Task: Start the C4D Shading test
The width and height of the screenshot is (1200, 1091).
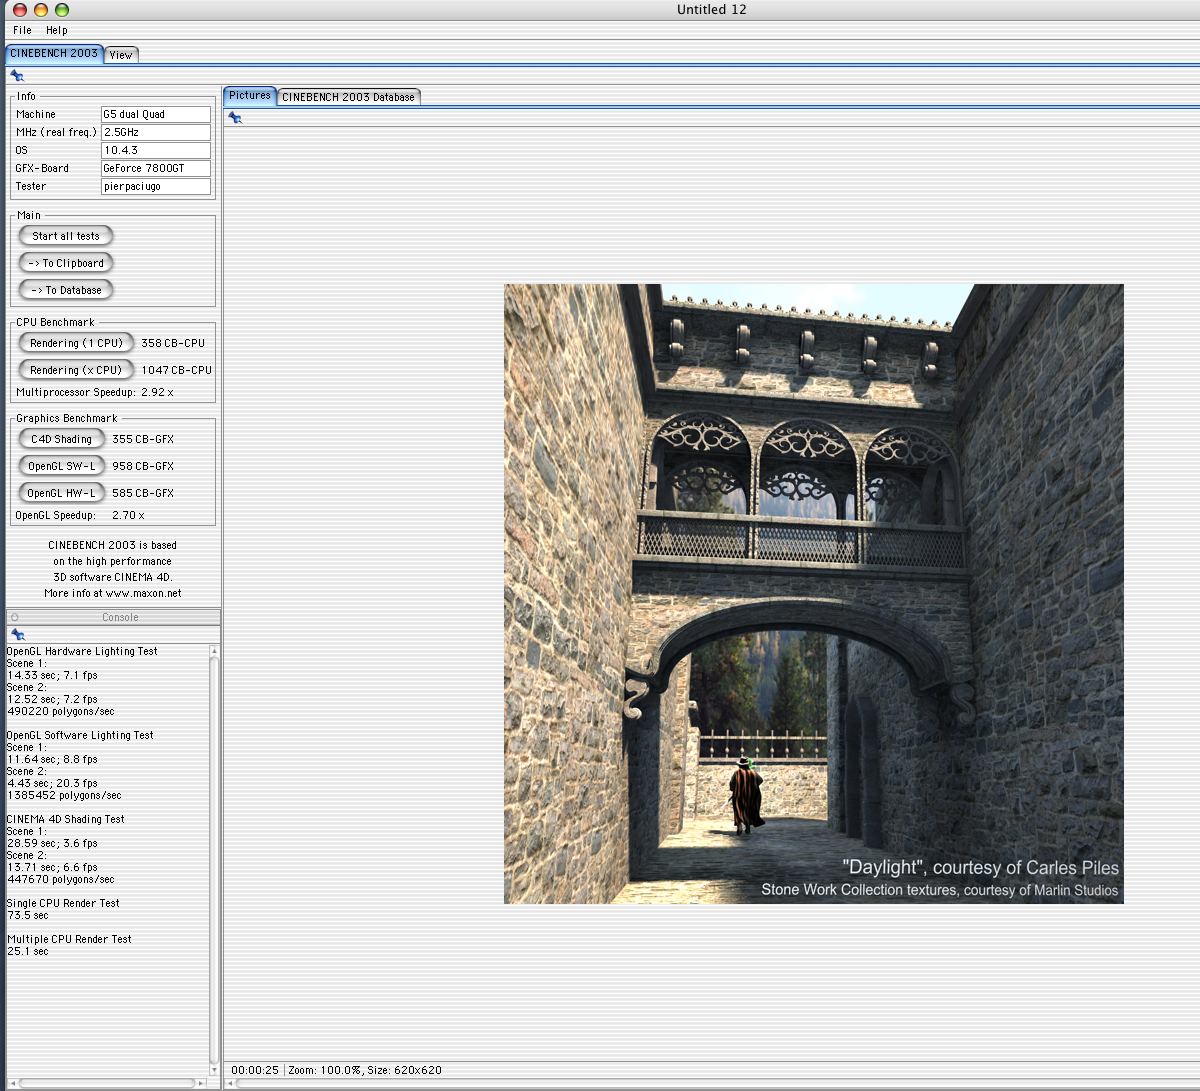Action: tap(61, 439)
